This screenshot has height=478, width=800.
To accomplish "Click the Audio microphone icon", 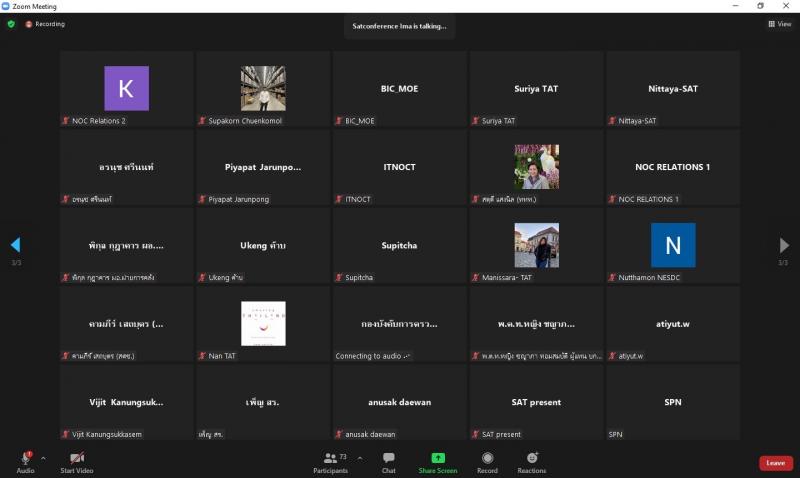I will pos(25,458).
